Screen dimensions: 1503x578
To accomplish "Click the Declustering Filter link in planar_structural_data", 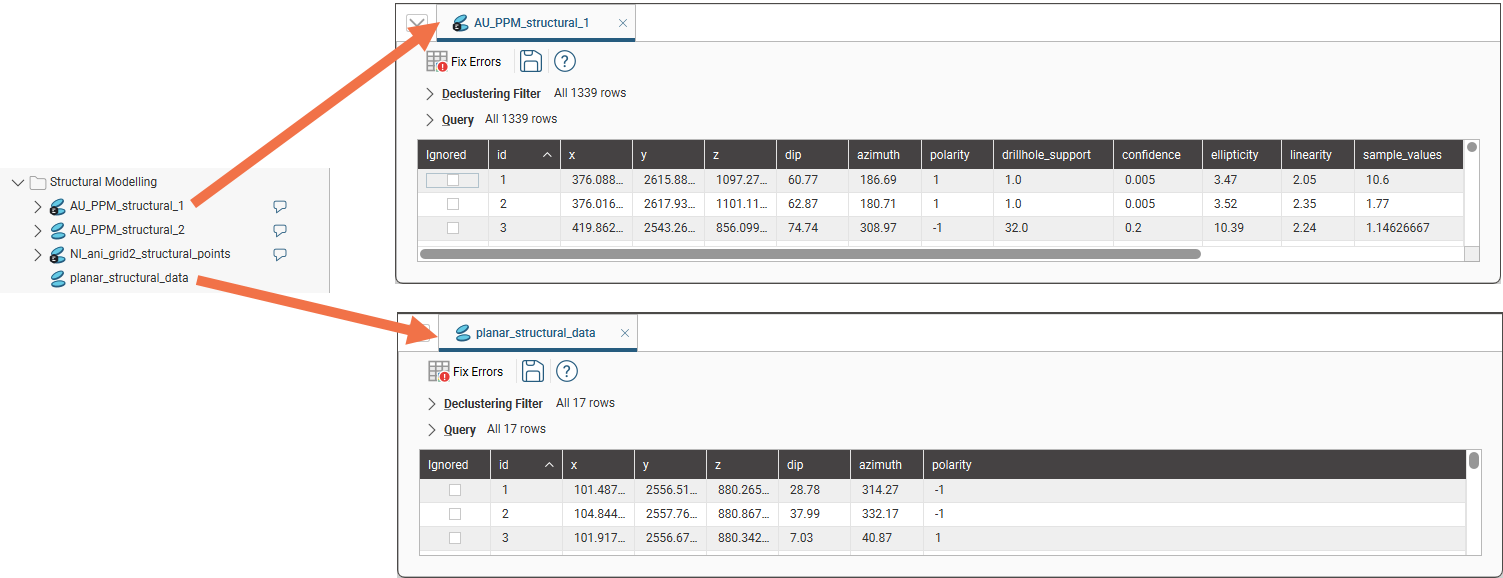I will coord(491,403).
